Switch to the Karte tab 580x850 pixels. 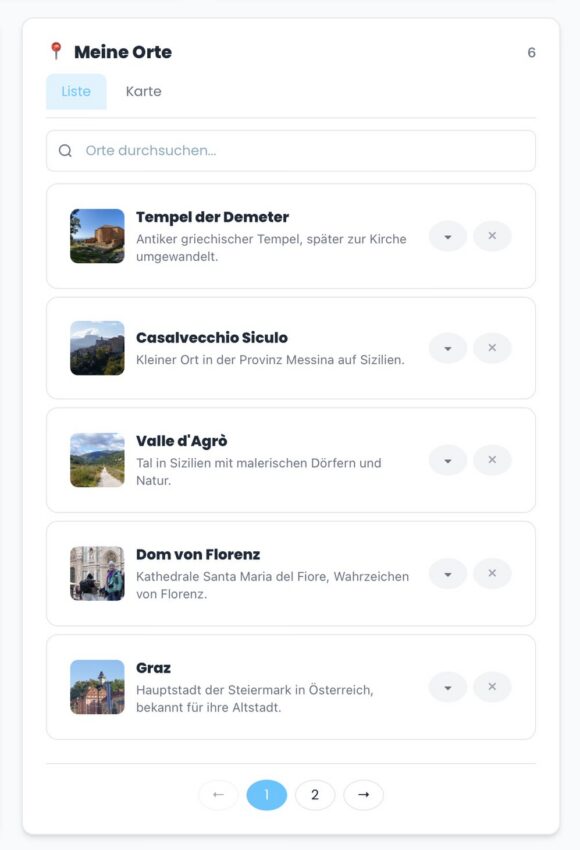tap(143, 91)
